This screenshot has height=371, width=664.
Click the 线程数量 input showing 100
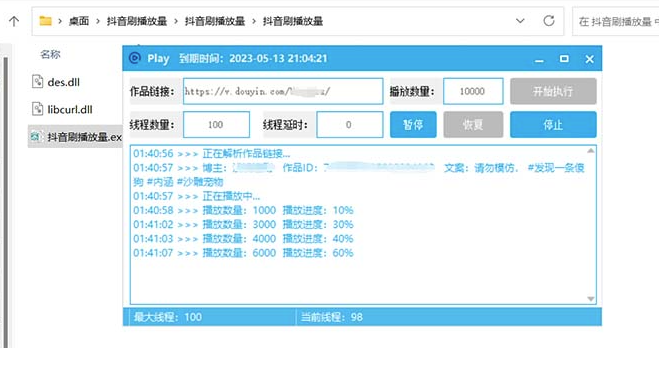tap(216, 125)
